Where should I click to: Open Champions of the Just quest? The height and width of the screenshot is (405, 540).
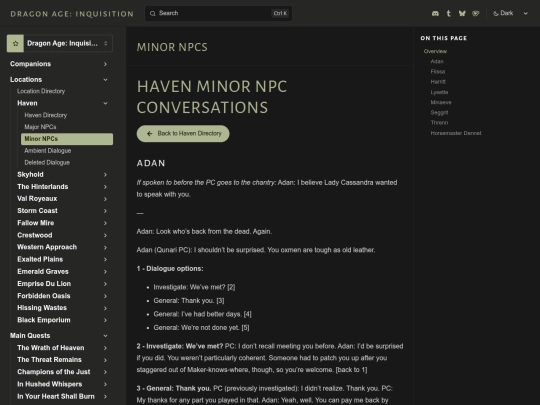coord(53,372)
